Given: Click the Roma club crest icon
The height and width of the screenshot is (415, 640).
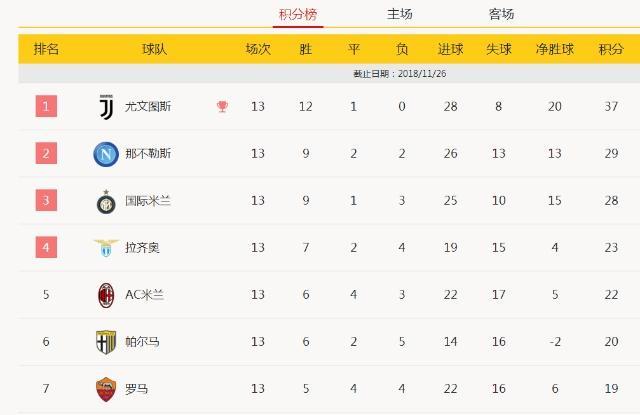Looking at the screenshot, I should point(105,388).
